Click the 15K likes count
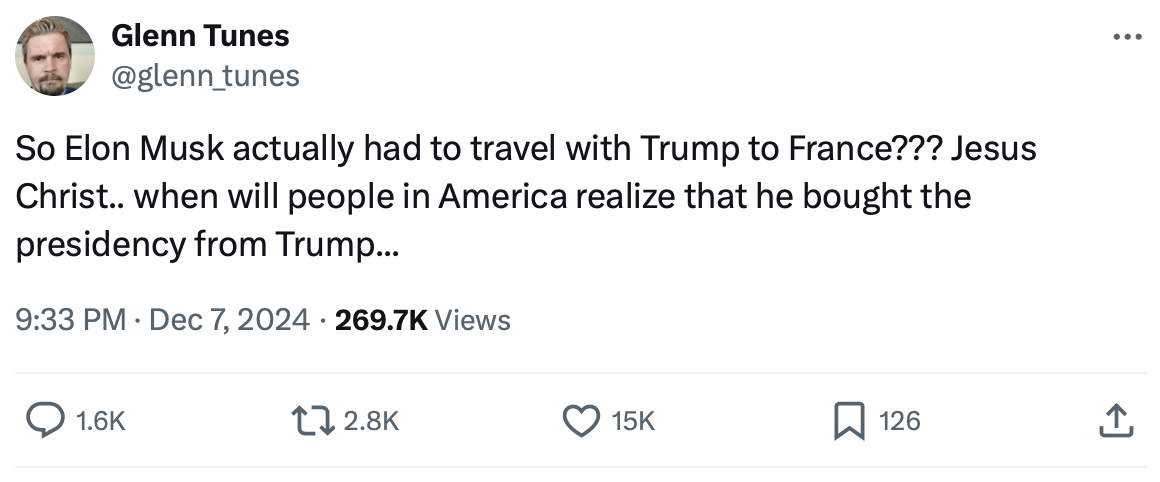1160x482 pixels. 632,422
